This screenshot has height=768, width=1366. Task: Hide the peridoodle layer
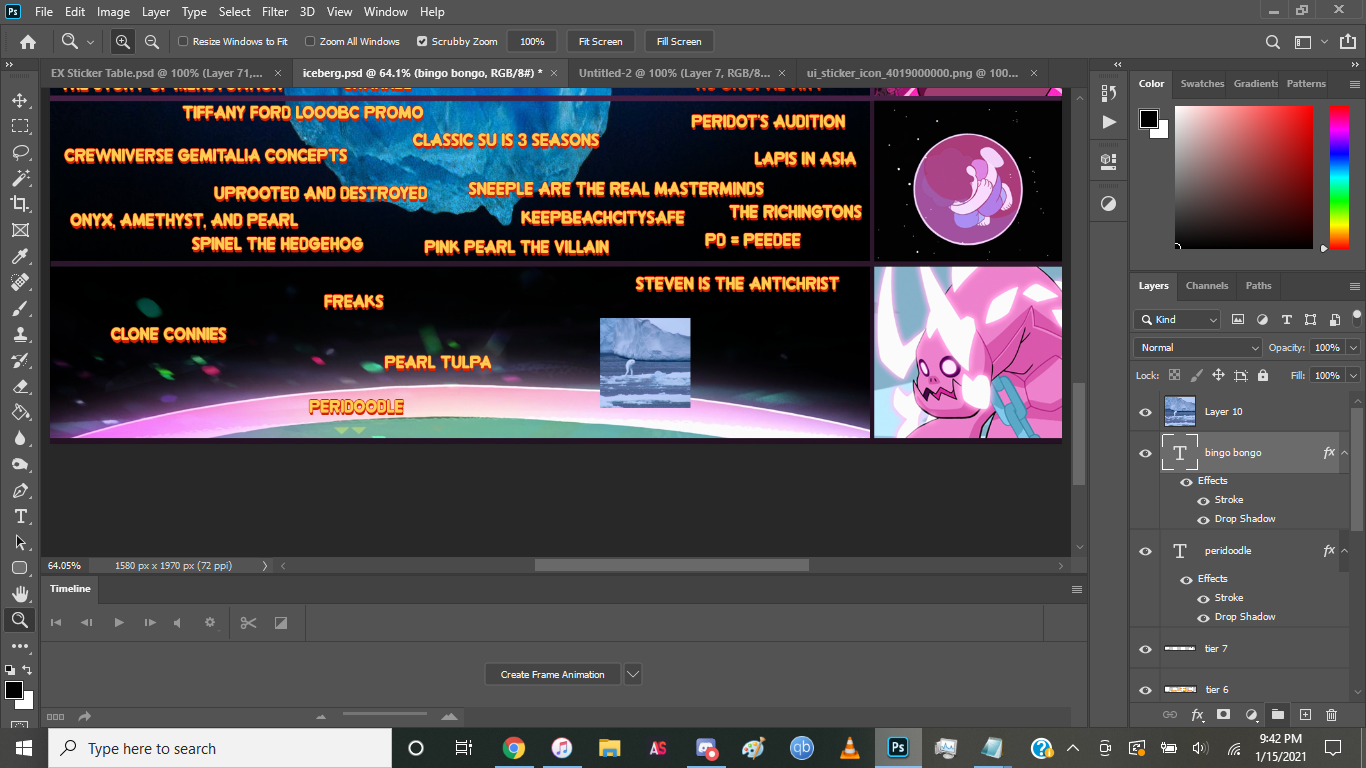pos(1146,551)
